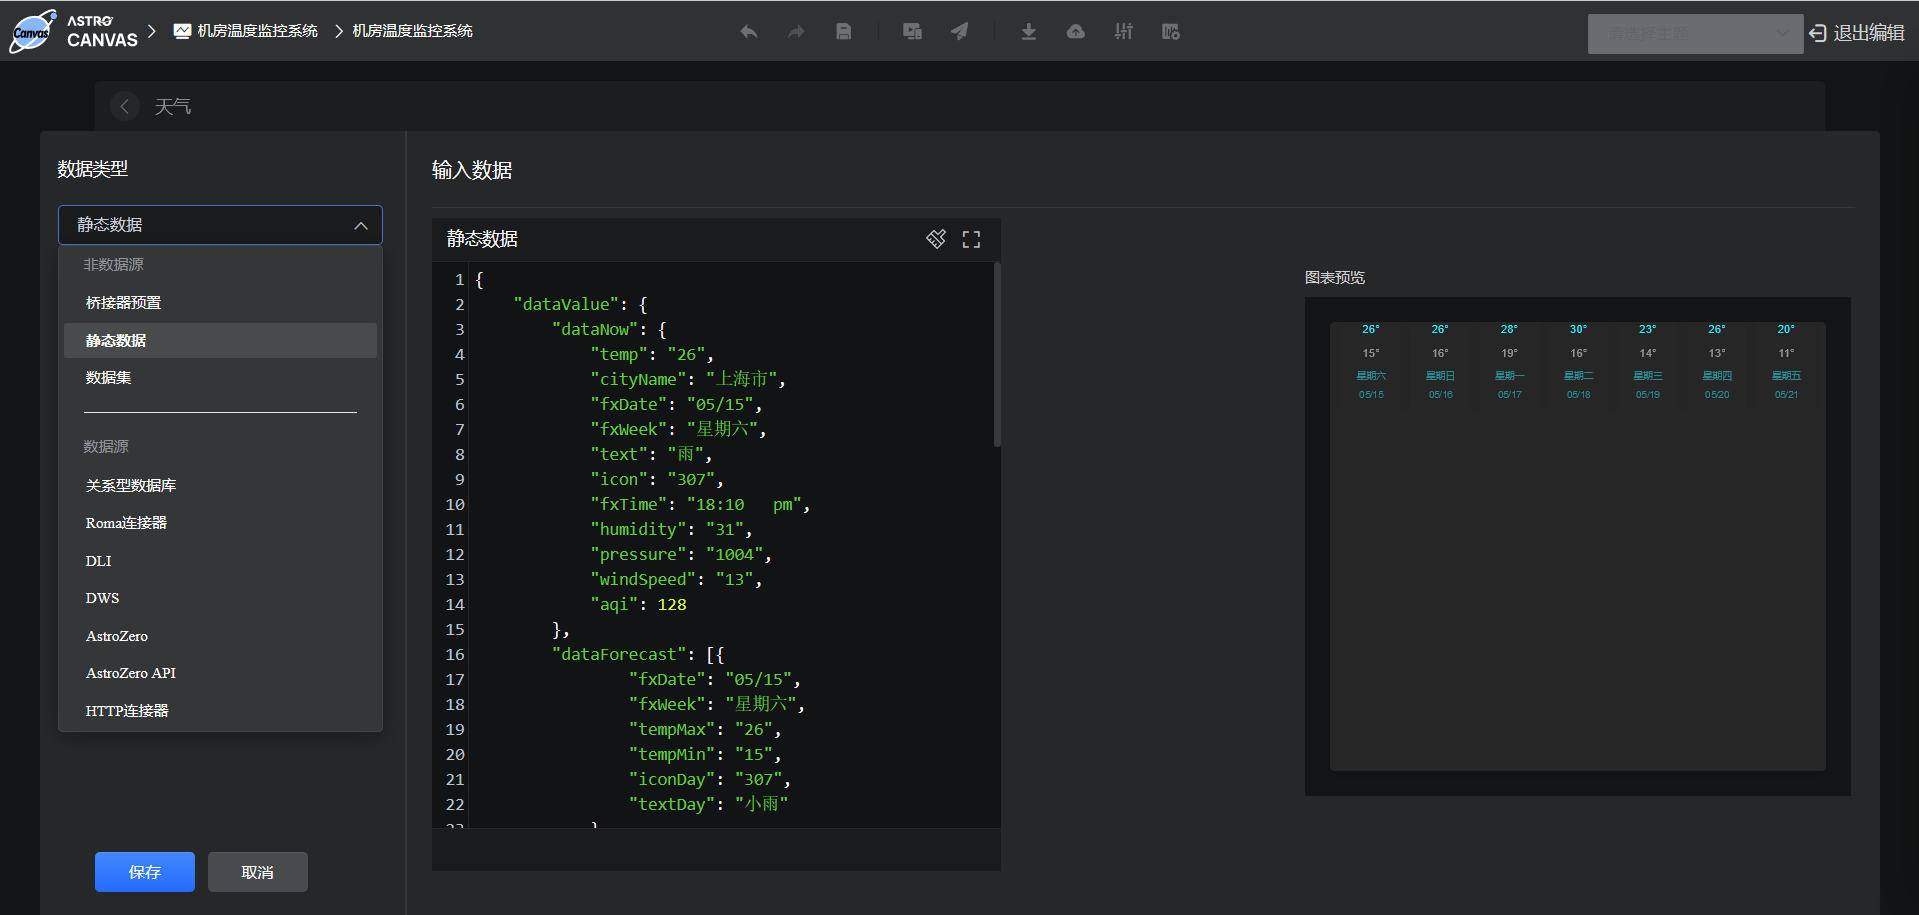Click the 30° high temperature in the preview
1919x915 pixels.
point(1578,329)
